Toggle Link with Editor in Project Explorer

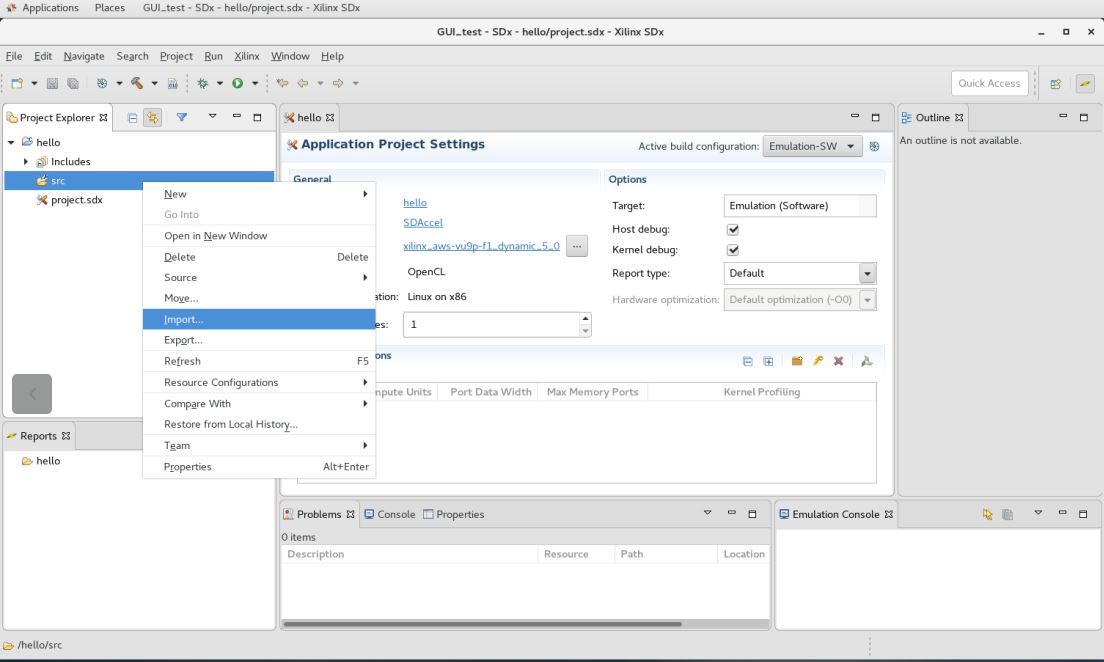152,118
